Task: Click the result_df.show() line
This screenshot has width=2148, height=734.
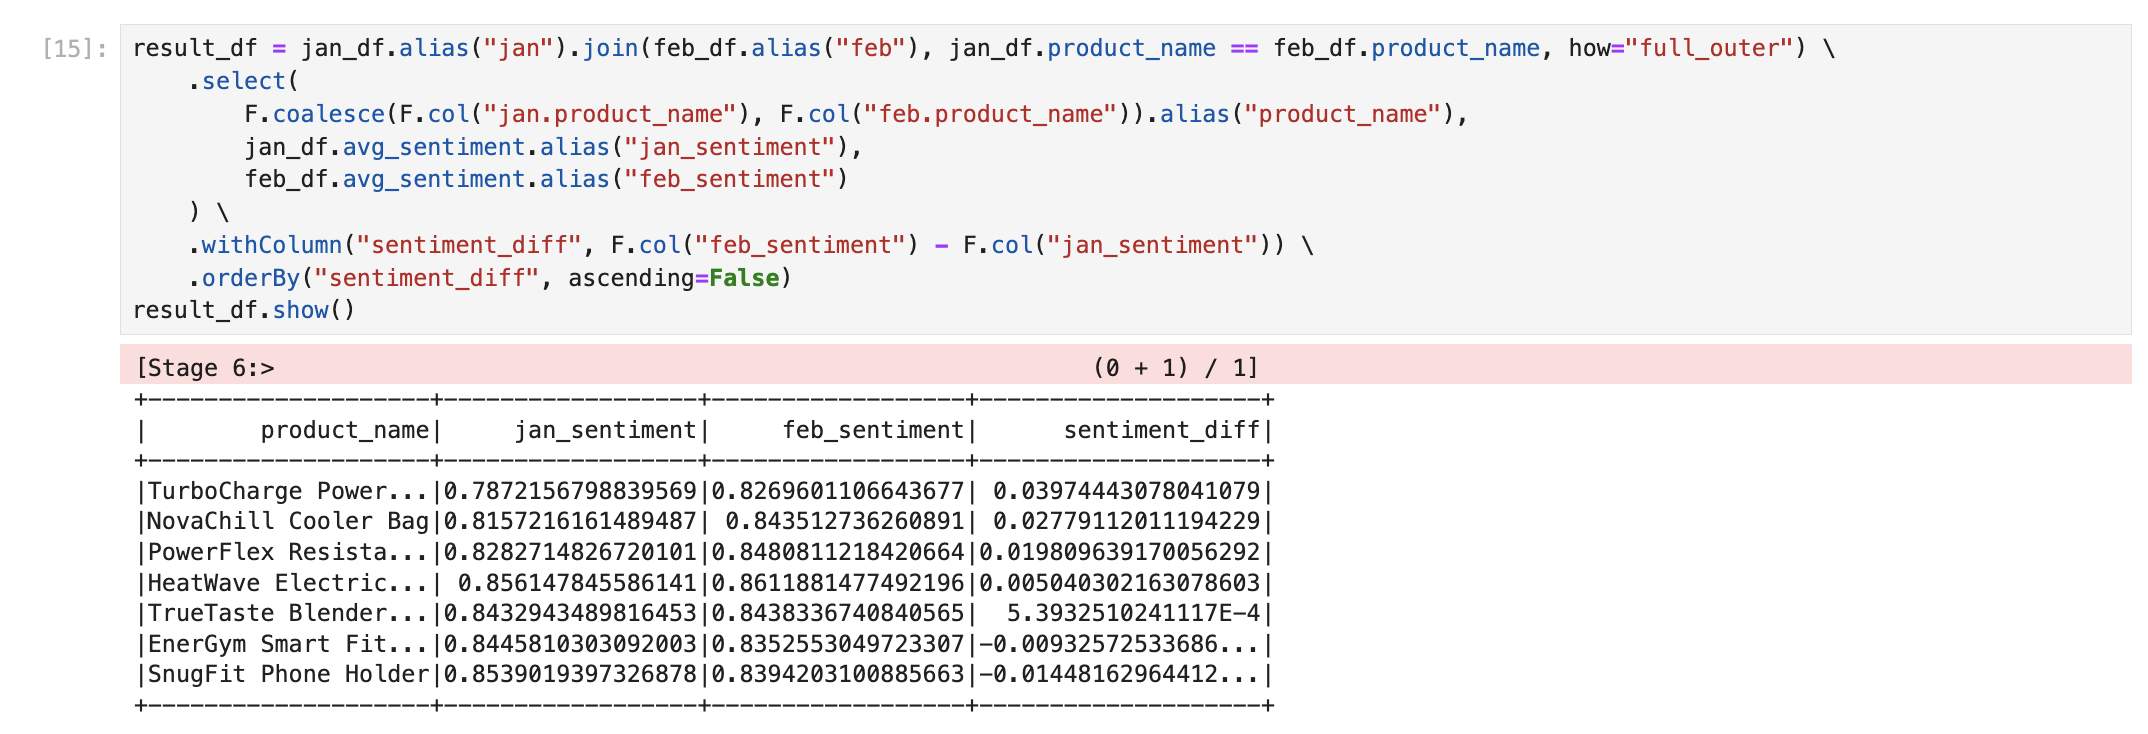Action: (243, 310)
